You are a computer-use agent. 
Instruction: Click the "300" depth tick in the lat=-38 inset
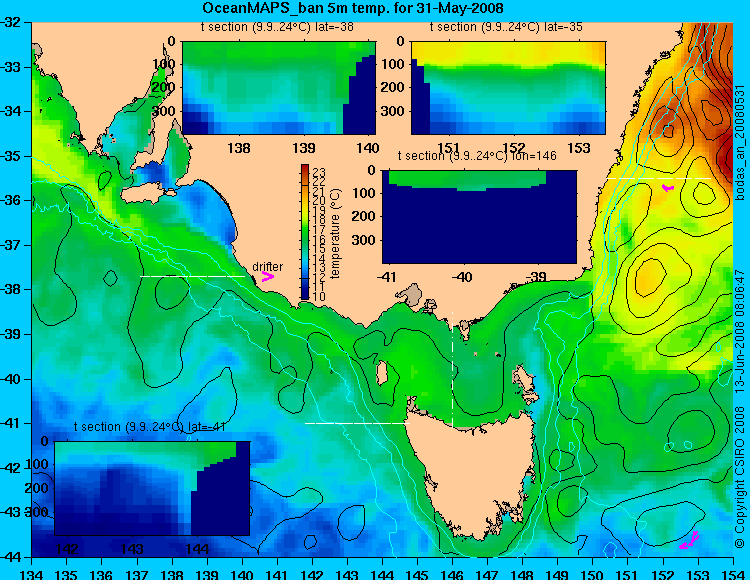coord(164,111)
